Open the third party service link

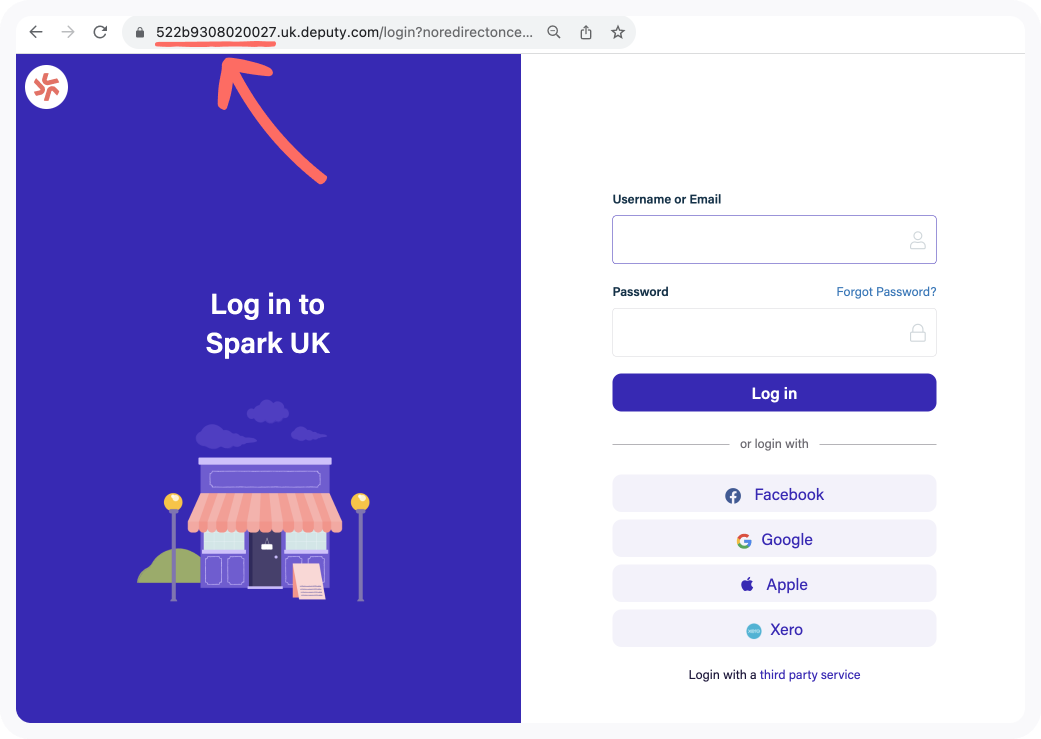810,675
